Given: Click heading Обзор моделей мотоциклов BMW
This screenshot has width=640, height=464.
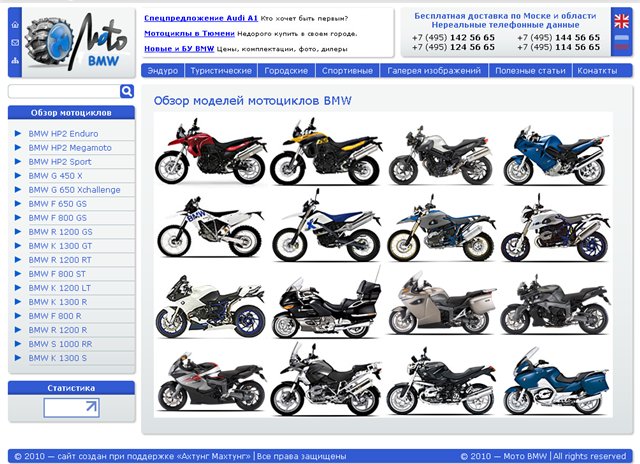Looking at the screenshot, I should [x=252, y=101].
